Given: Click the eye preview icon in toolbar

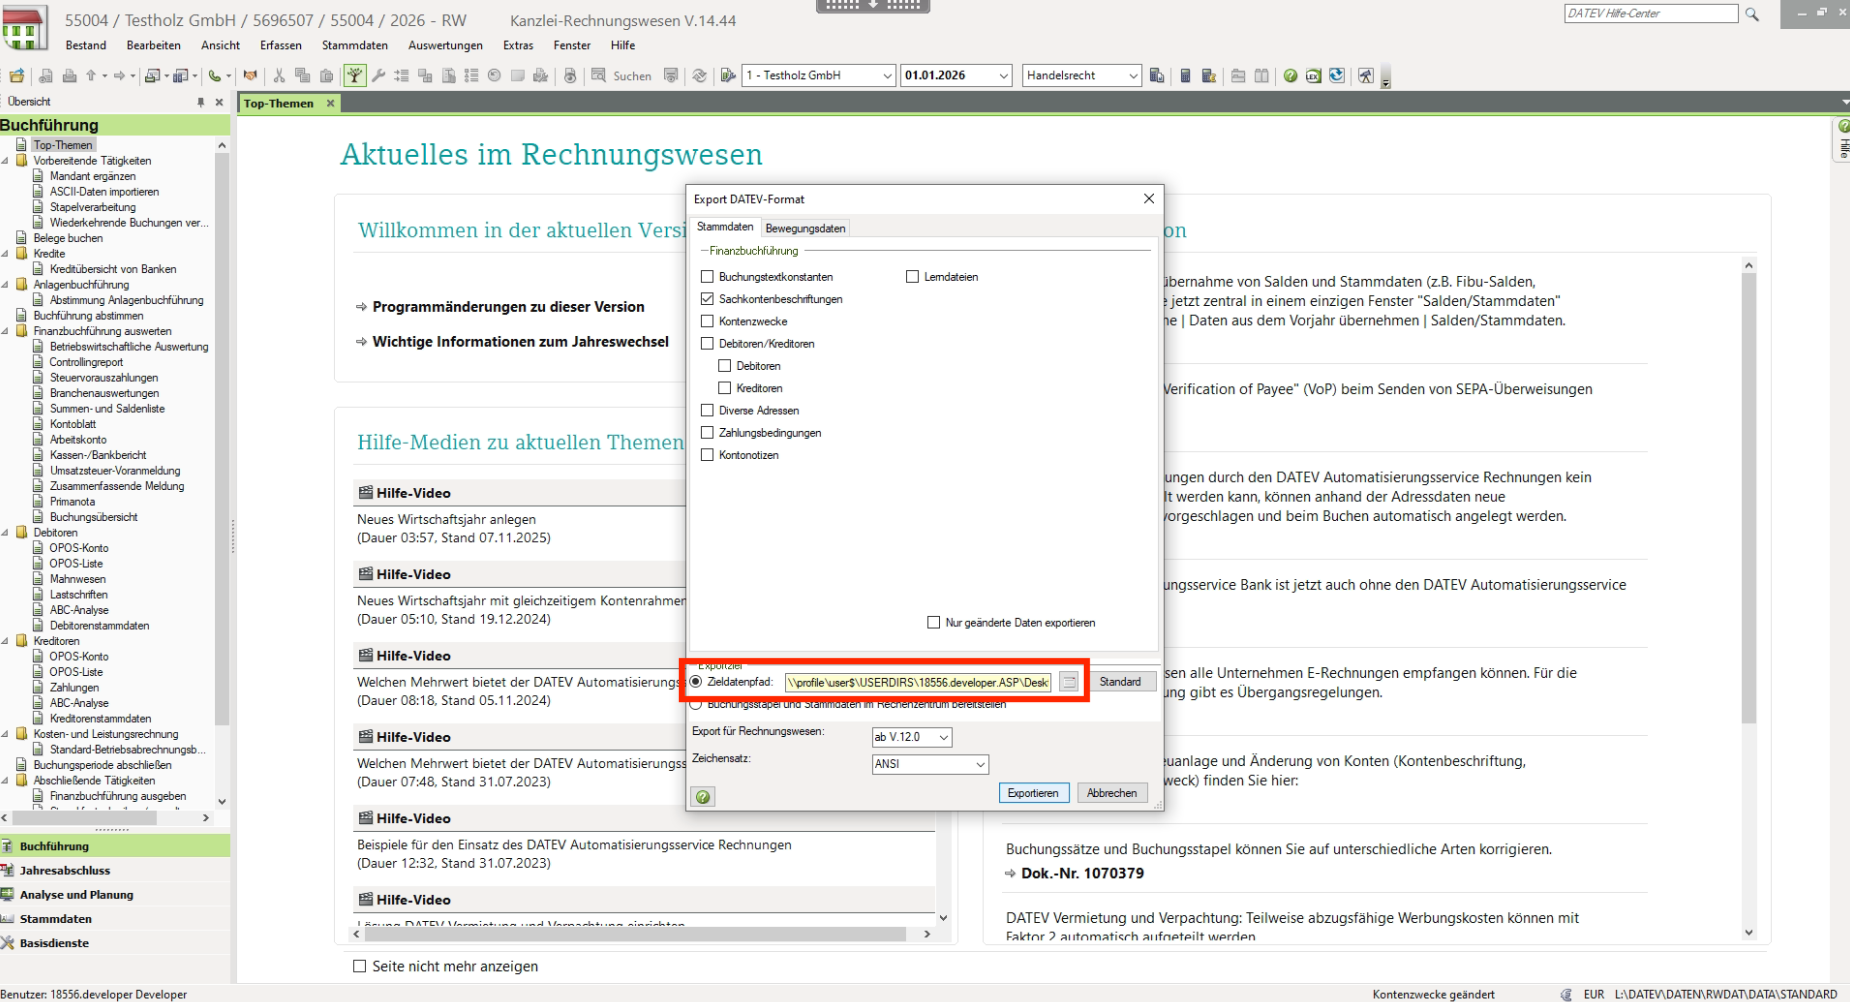Looking at the screenshot, I should pyautogui.click(x=569, y=76).
